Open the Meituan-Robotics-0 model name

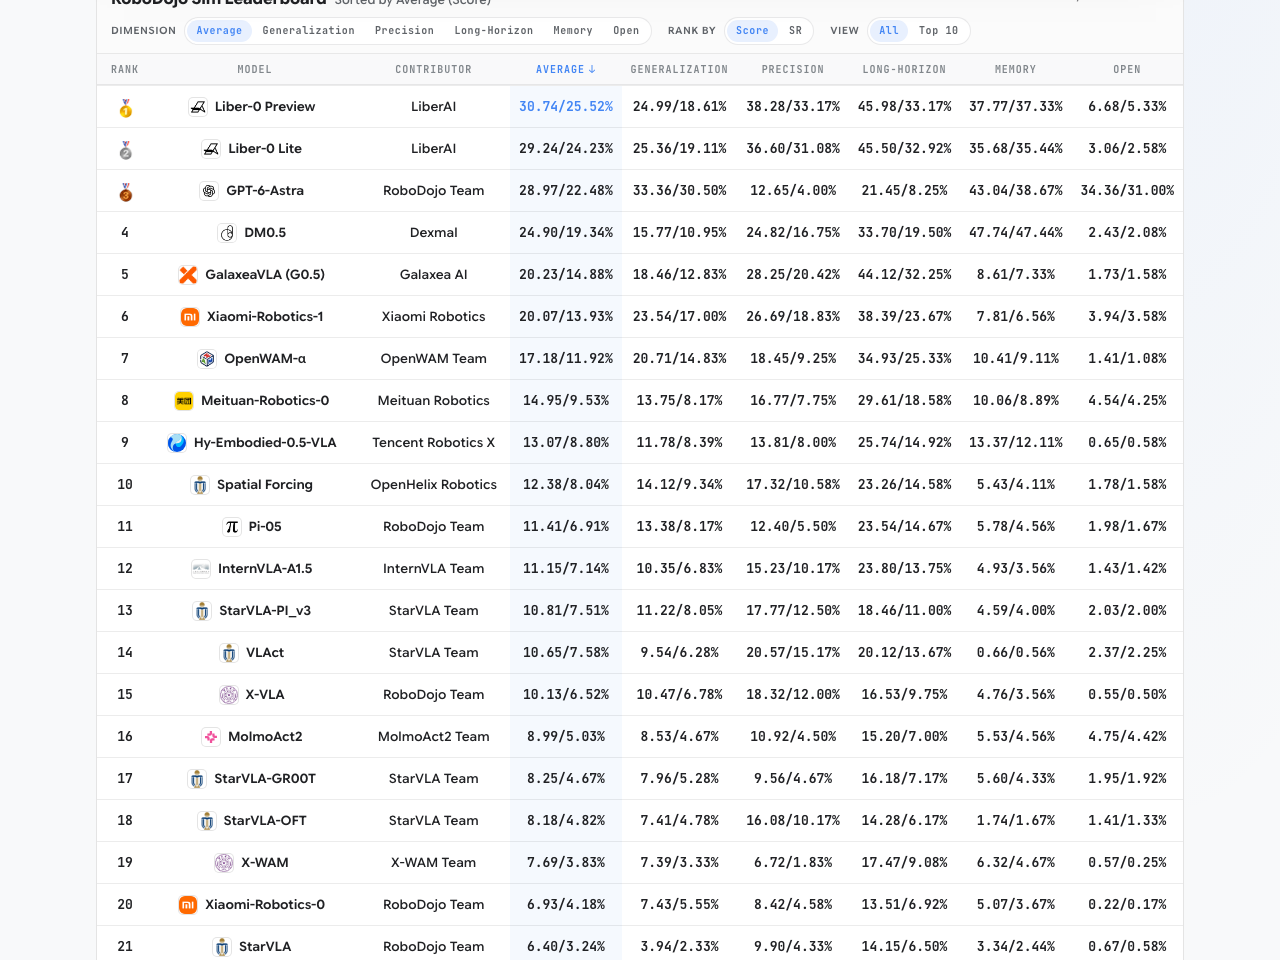click(265, 401)
